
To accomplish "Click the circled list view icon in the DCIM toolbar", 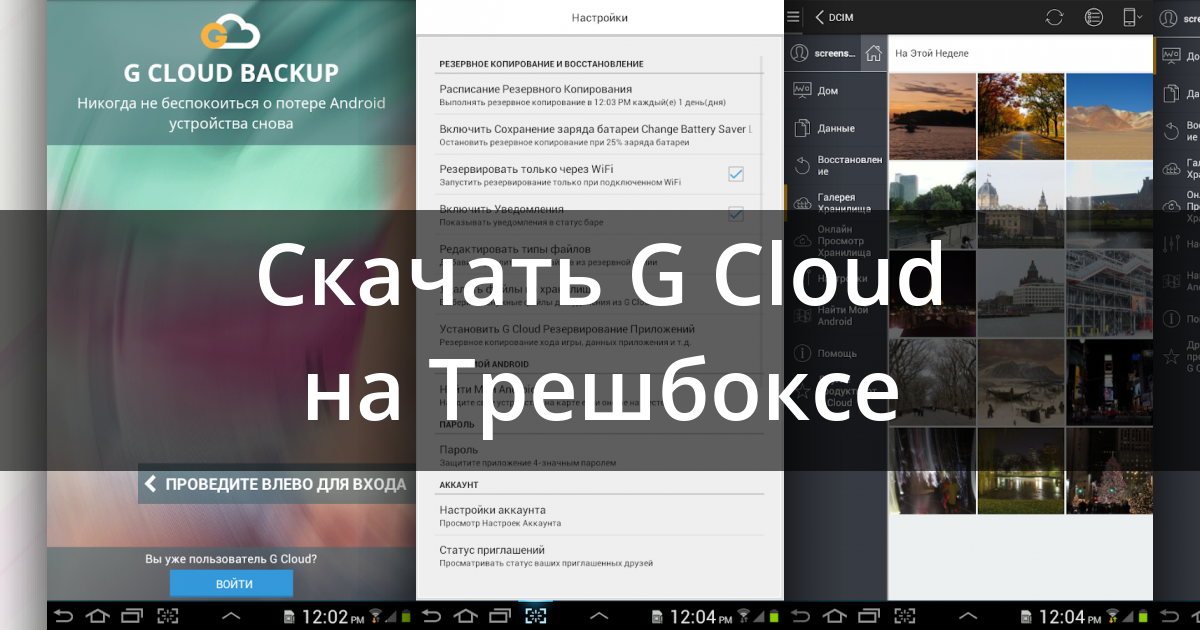I will coord(1094,17).
